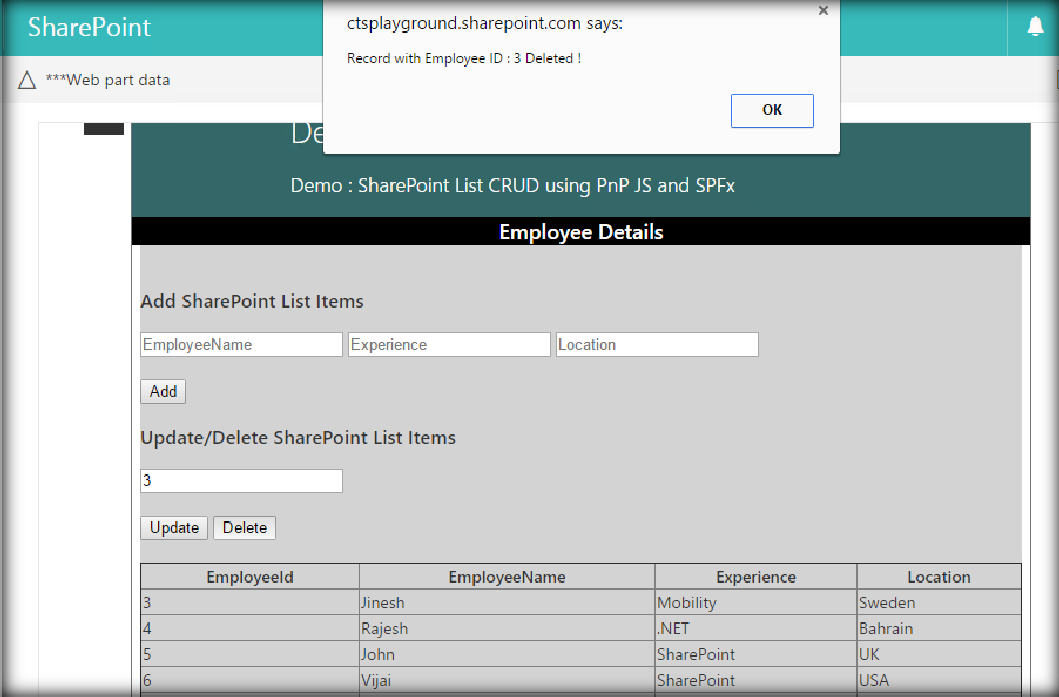Click the Add button
Image resolution: width=1059 pixels, height=697 pixels.
[163, 392]
